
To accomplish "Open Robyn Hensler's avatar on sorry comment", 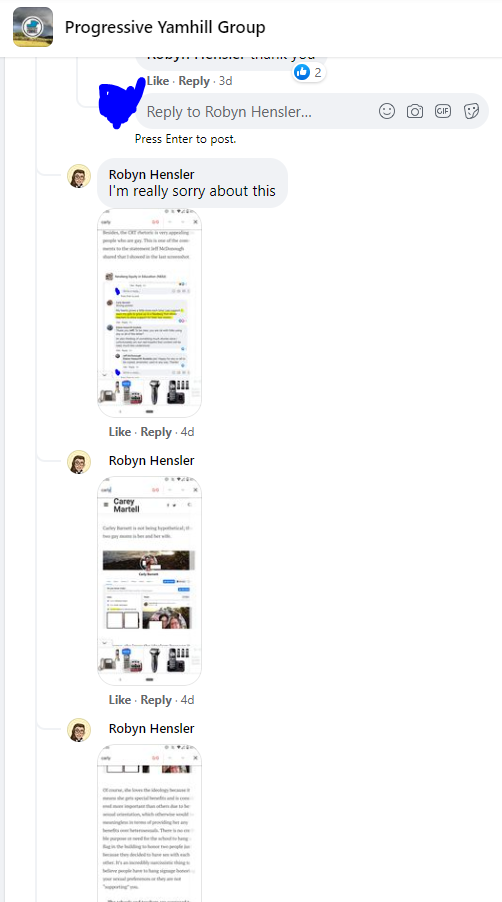I will coord(79,176).
